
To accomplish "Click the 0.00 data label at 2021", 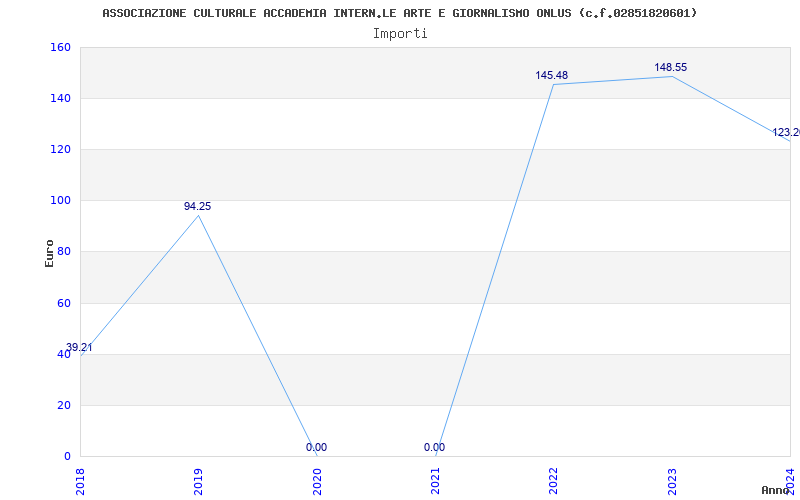I will click(x=434, y=447).
